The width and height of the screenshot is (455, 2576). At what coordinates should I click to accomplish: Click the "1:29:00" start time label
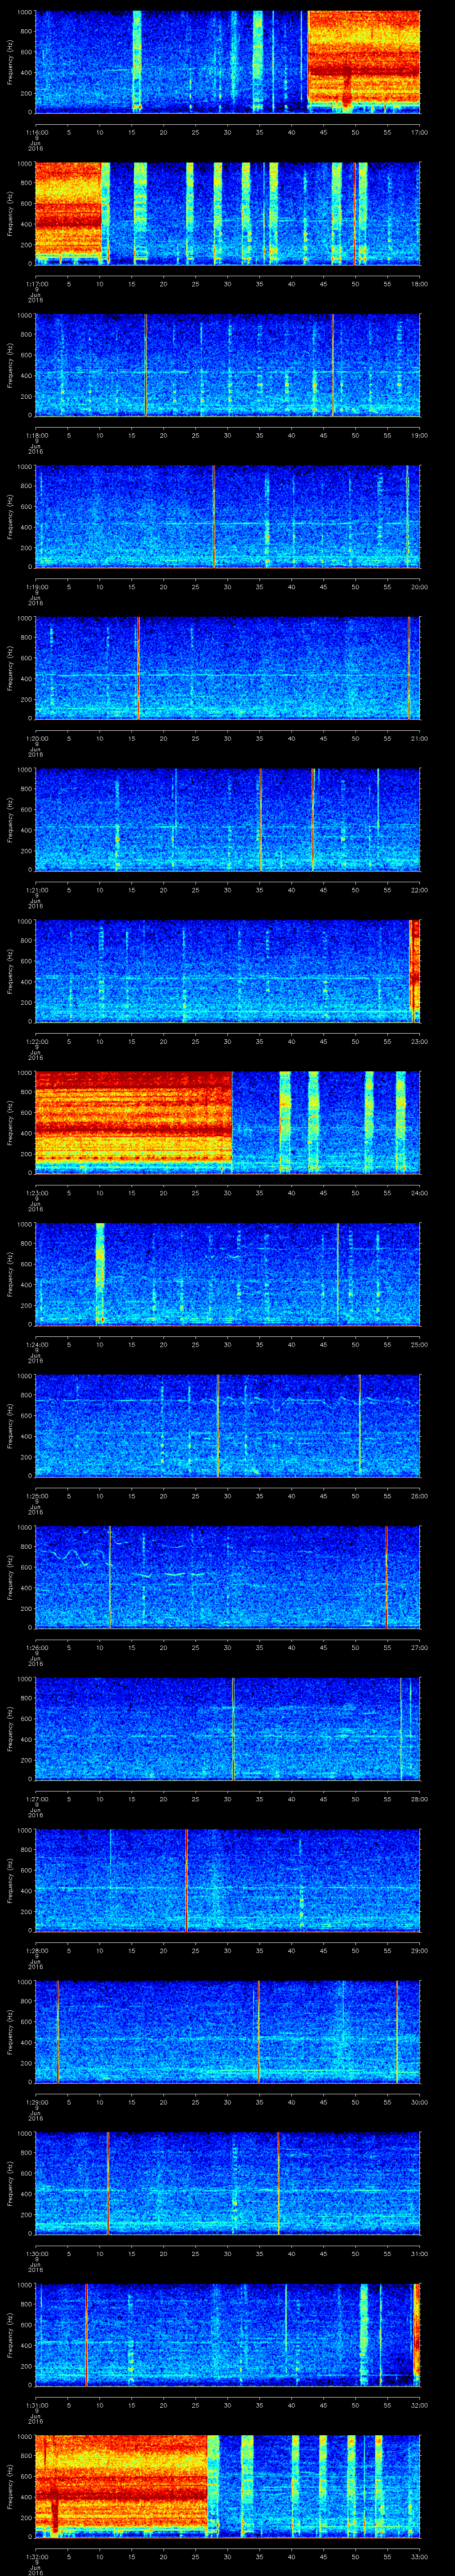pyautogui.click(x=36, y=2102)
